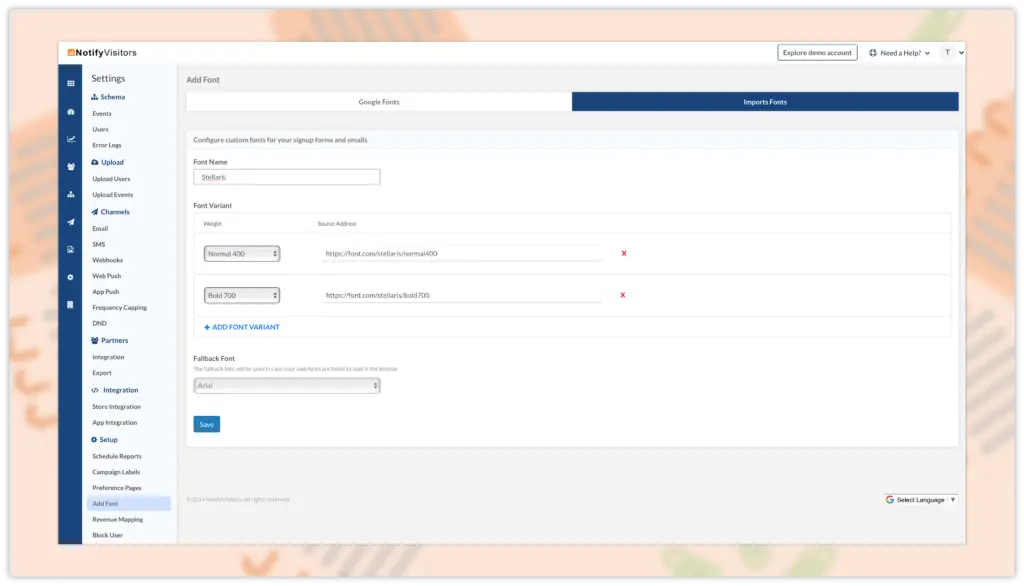Select the paper plane campaigns icon

[x=70, y=222]
